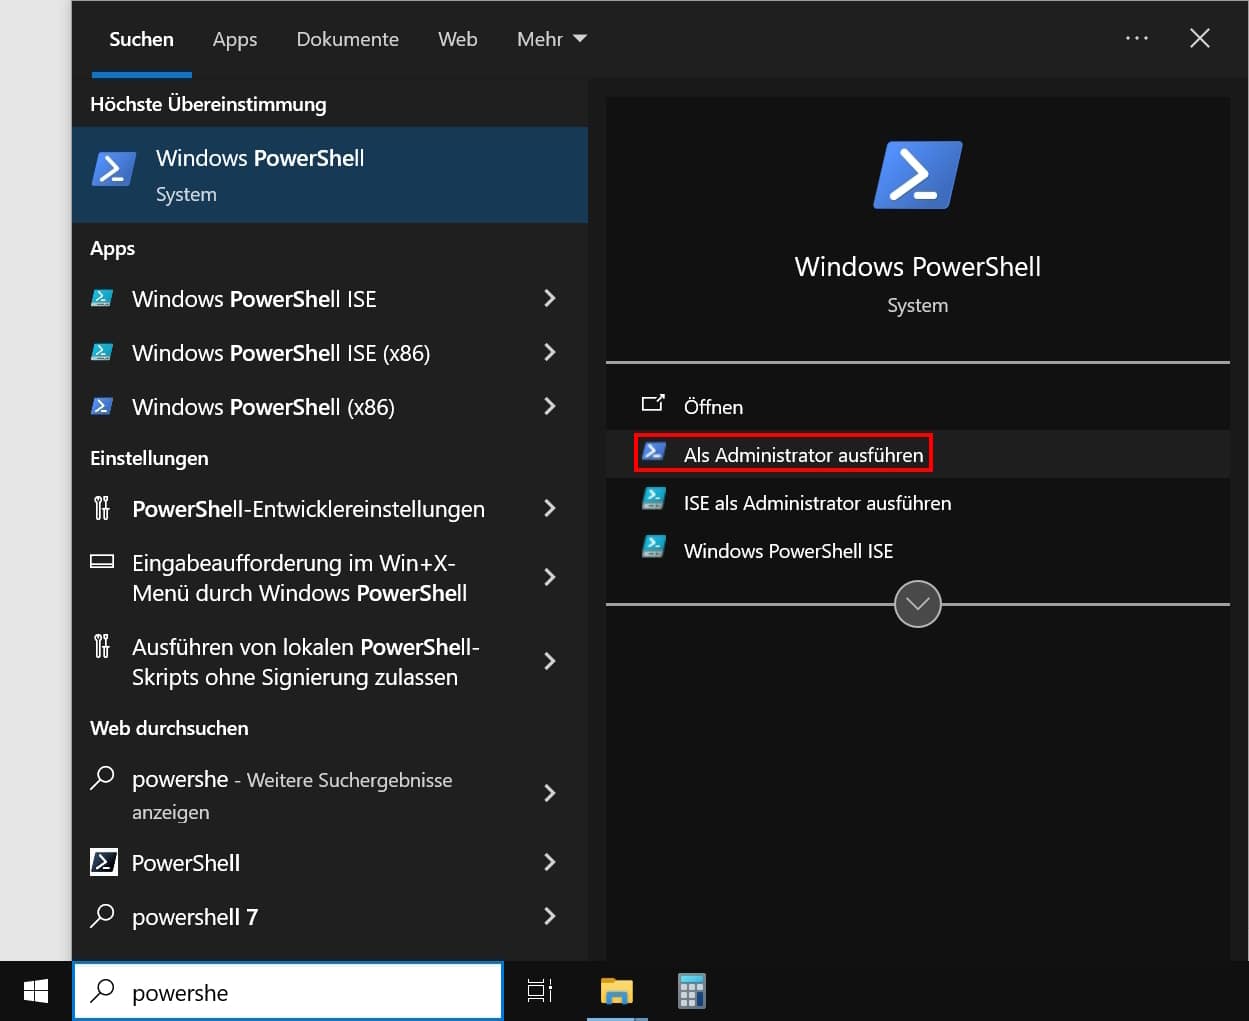Open the three-dots options menu
The width and height of the screenshot is (1249, 1021).
[1137, 38]
